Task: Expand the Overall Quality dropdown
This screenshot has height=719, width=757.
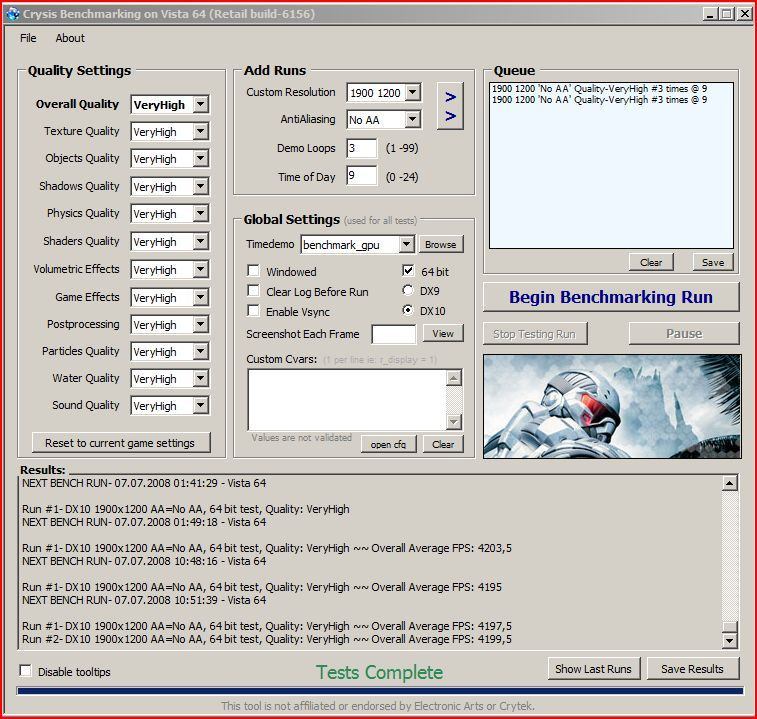Action: coord(201,104)
